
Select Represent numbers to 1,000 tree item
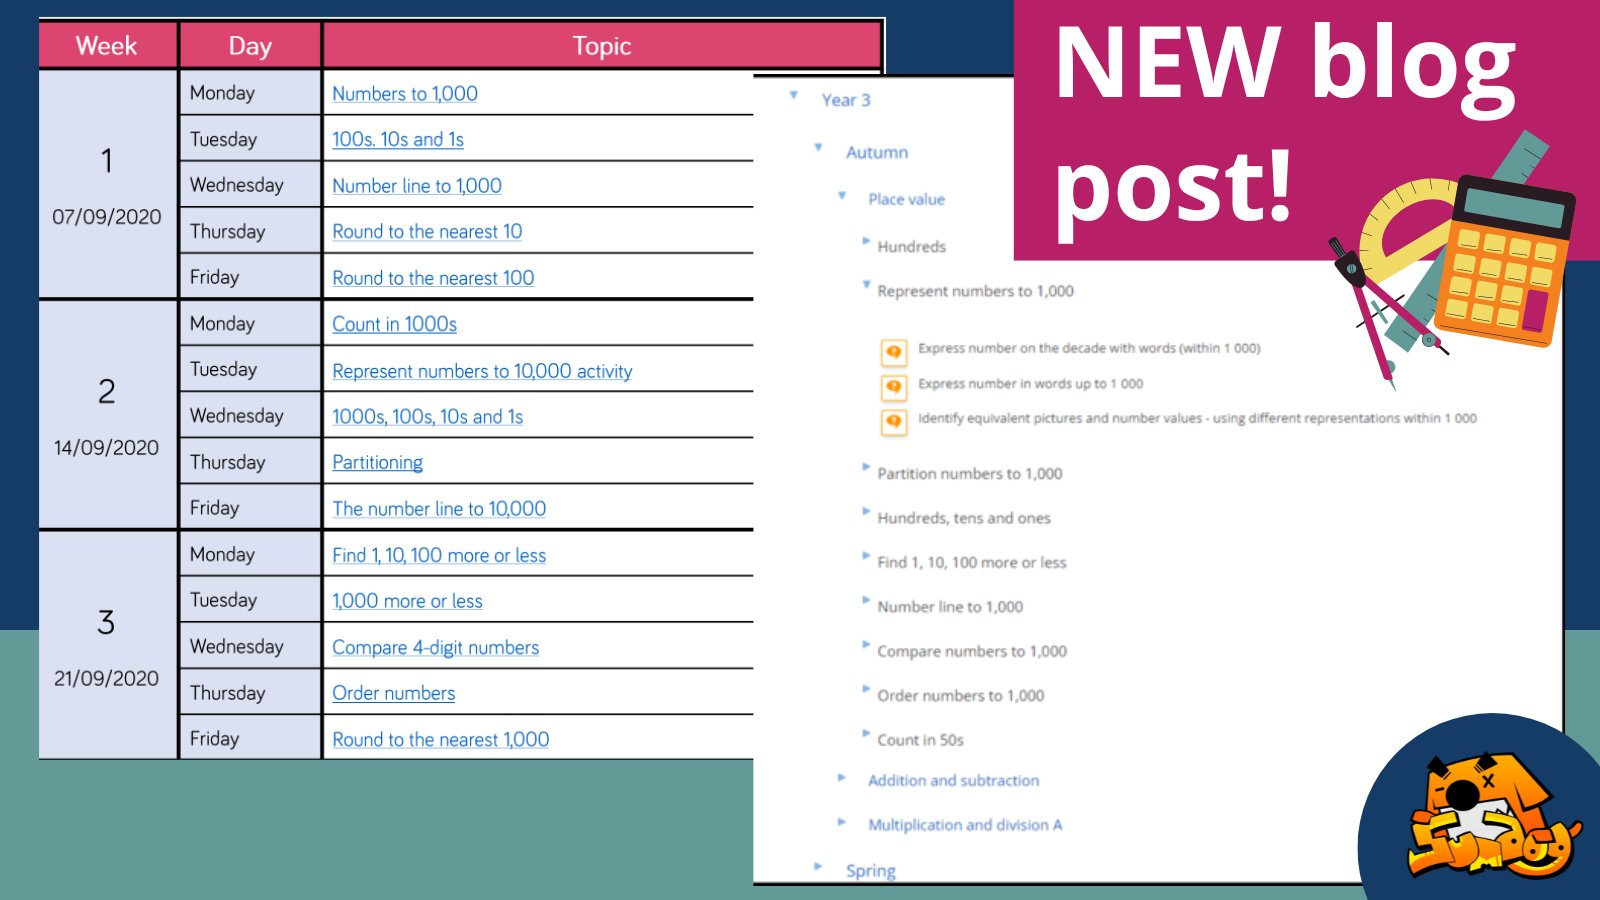pyautogui.click(x=975, y=291)
